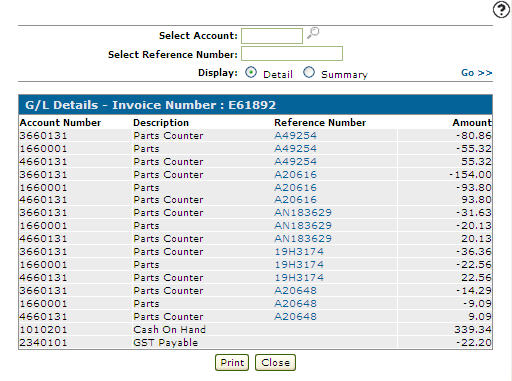Click Parts Counter description in the 22.56 row
The image size is (512, 381).
(168, 277)
